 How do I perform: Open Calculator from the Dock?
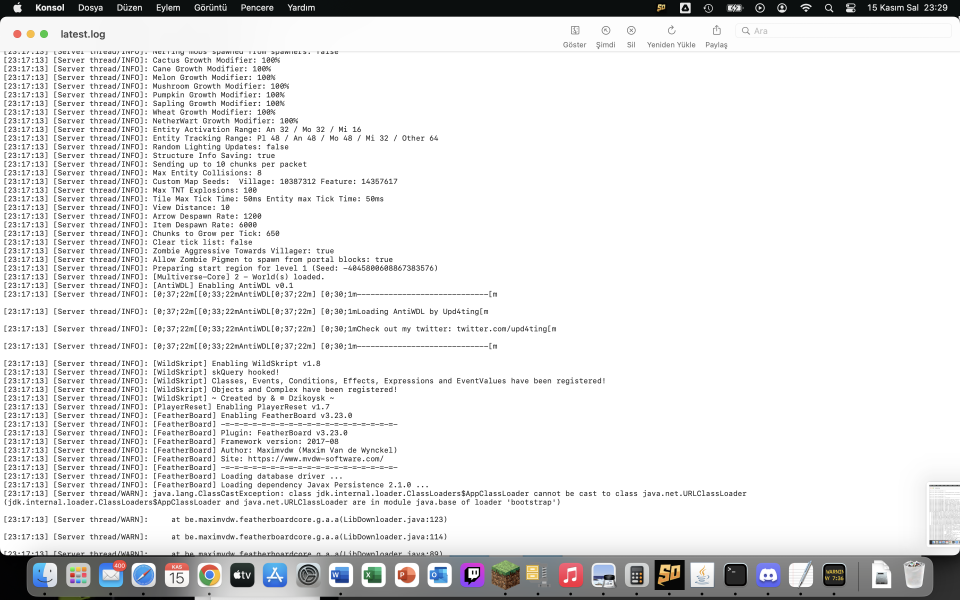tap(636, 576)
